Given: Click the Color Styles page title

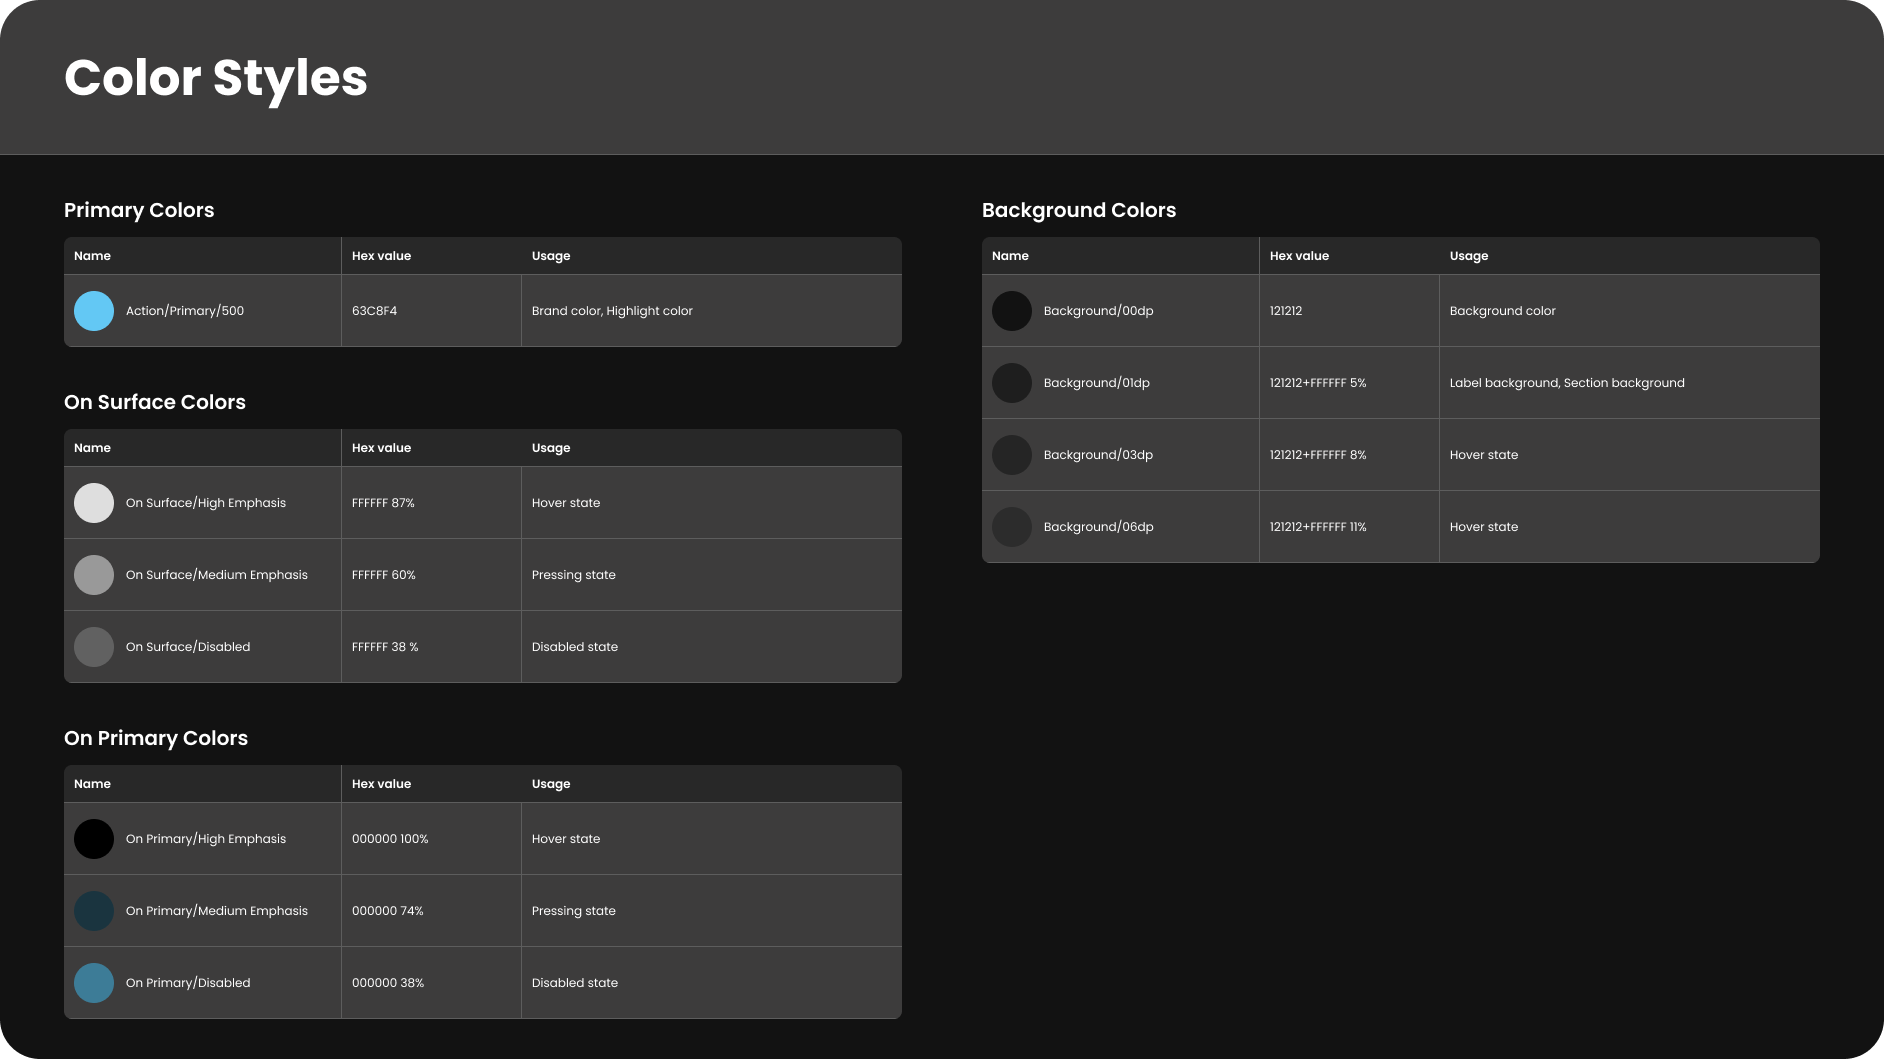Looking at the screenshot, I should 216,78.
